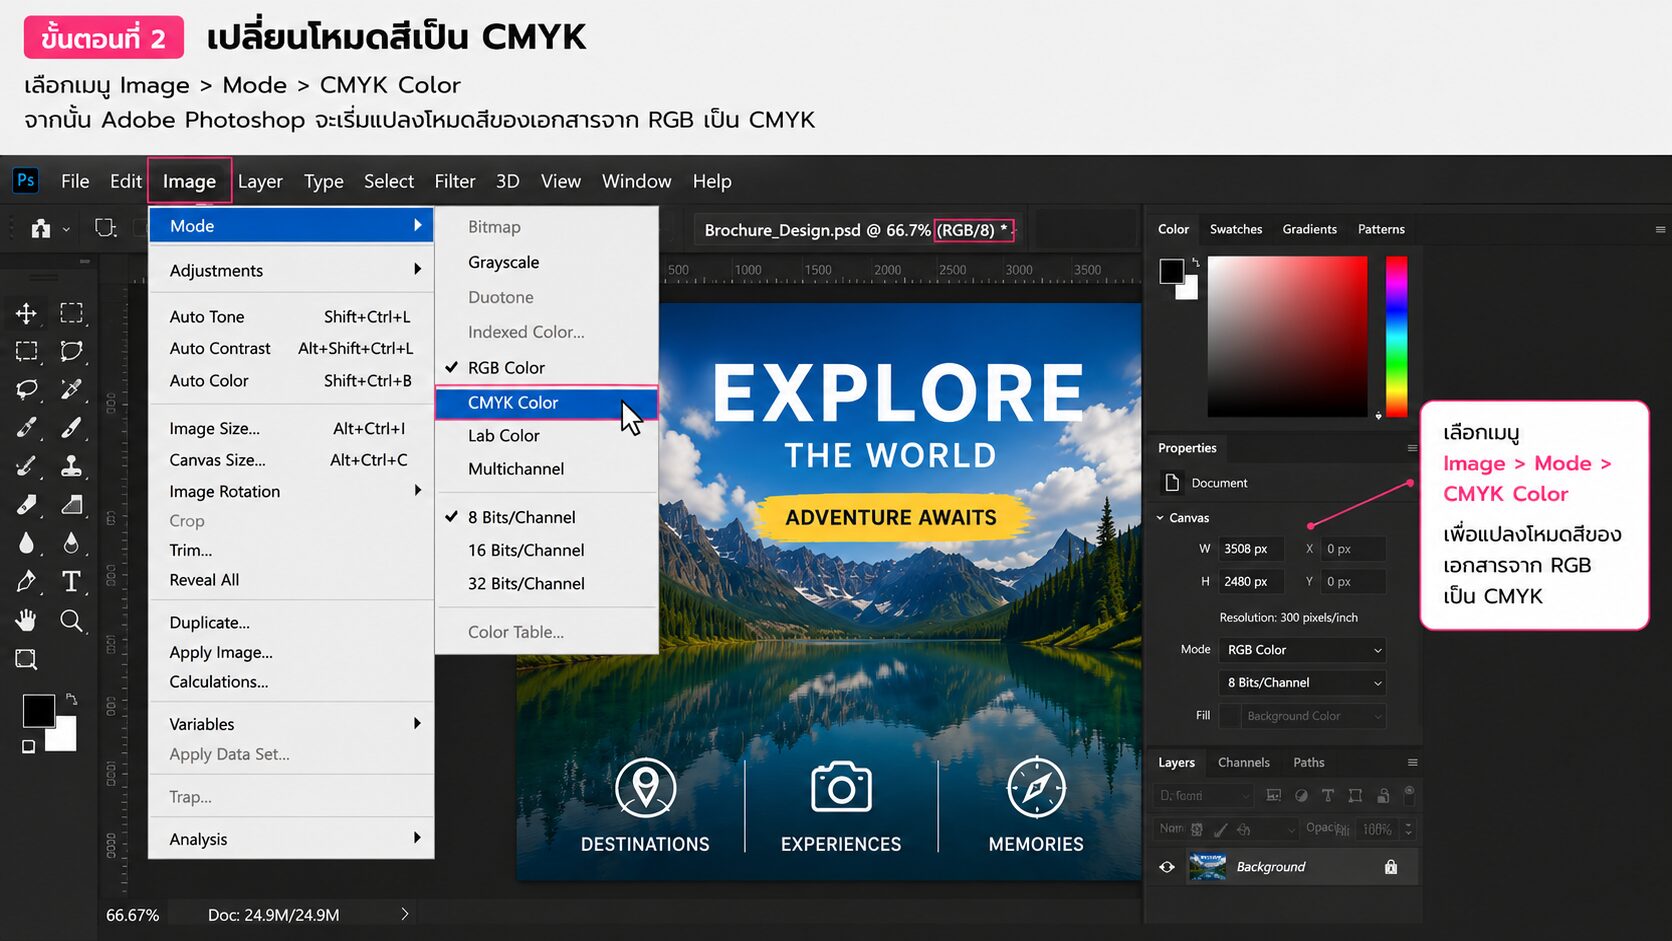This screenshot has width=1672, height=941.
Task: Filter layers by type (T) icon
Action: 1328,796
